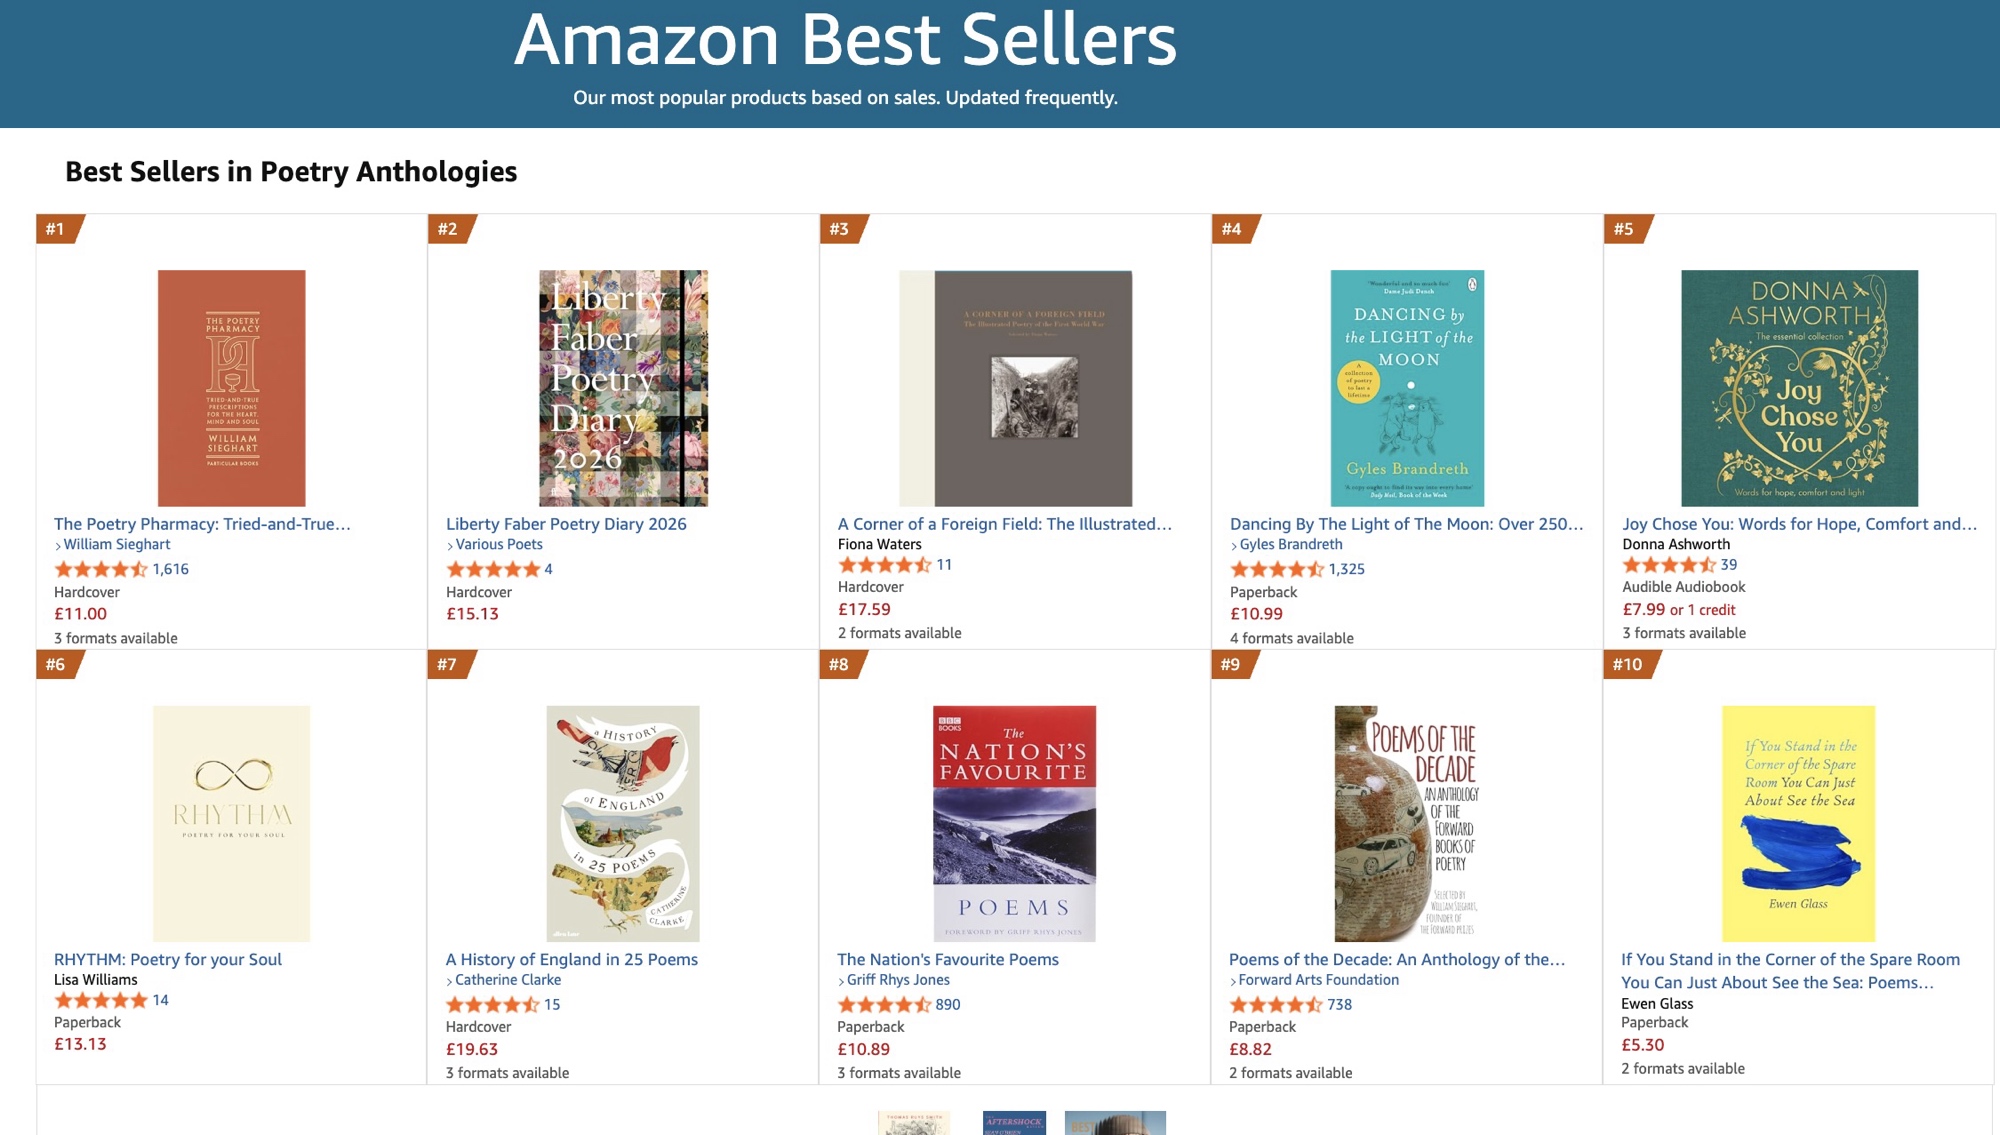Select the Joy Chose You cover image
Screen dimensions: 2000x1135
(x=1799, y=388)
